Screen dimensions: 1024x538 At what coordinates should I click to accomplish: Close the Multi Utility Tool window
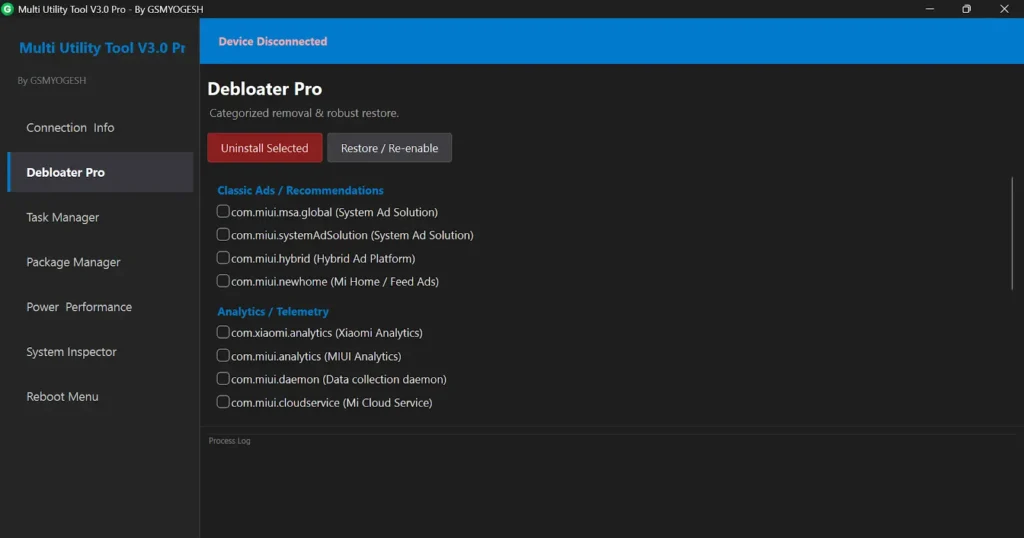click(1004, 9)
